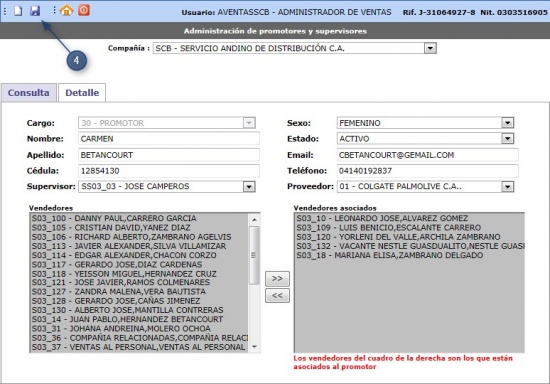Viewport: 550px width, 384px height.
Task: Switch to the Consulta tab
Action: 29,93
